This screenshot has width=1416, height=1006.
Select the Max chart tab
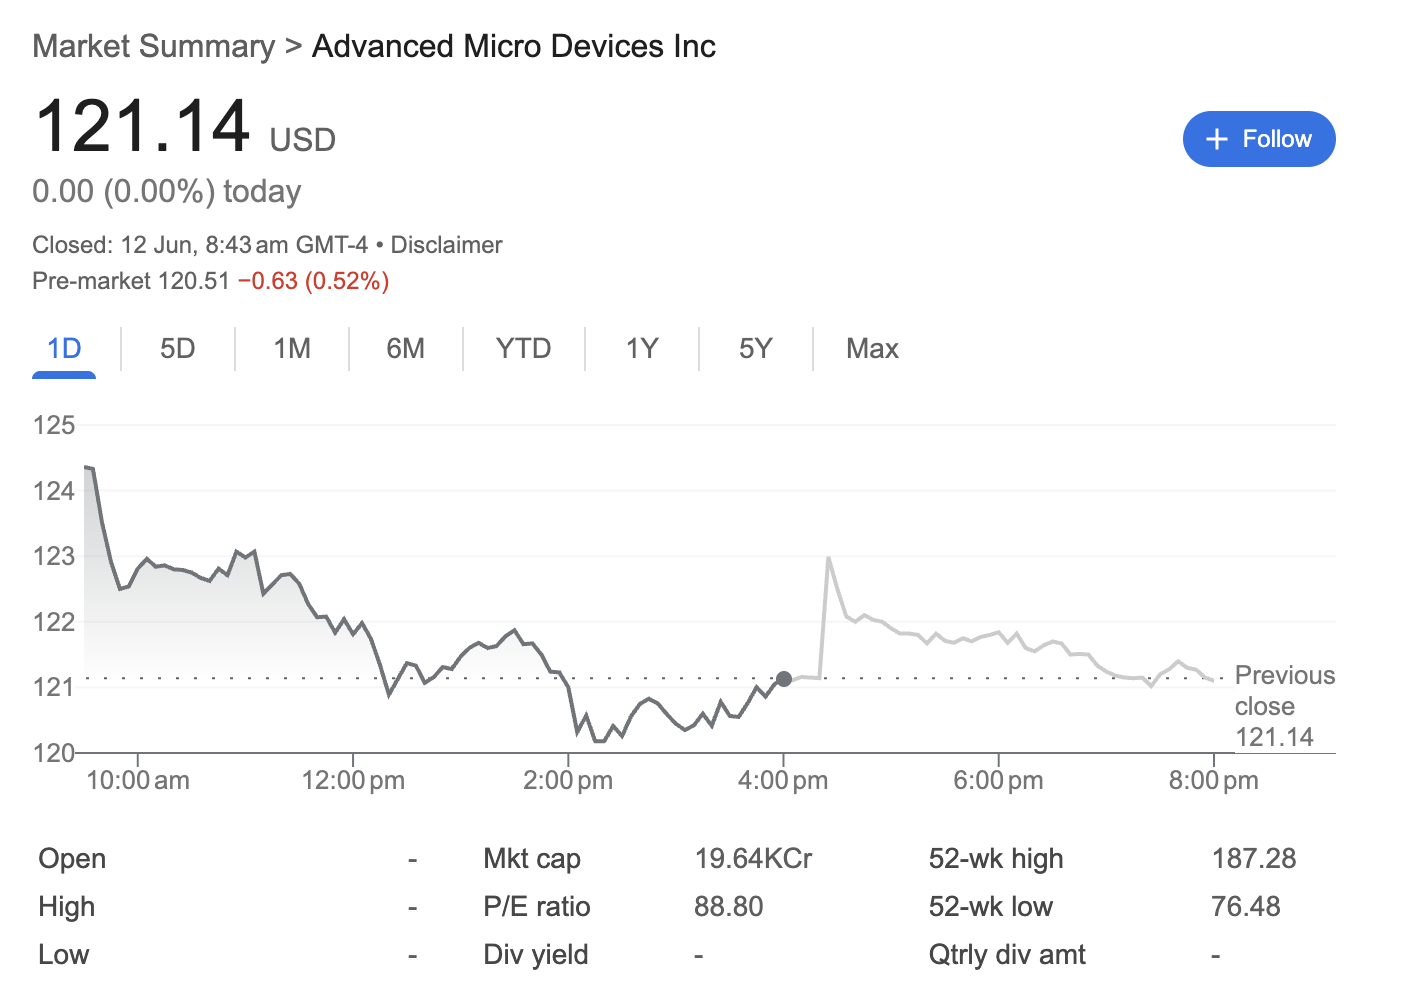pyautogui.click(x=873, y=349)
